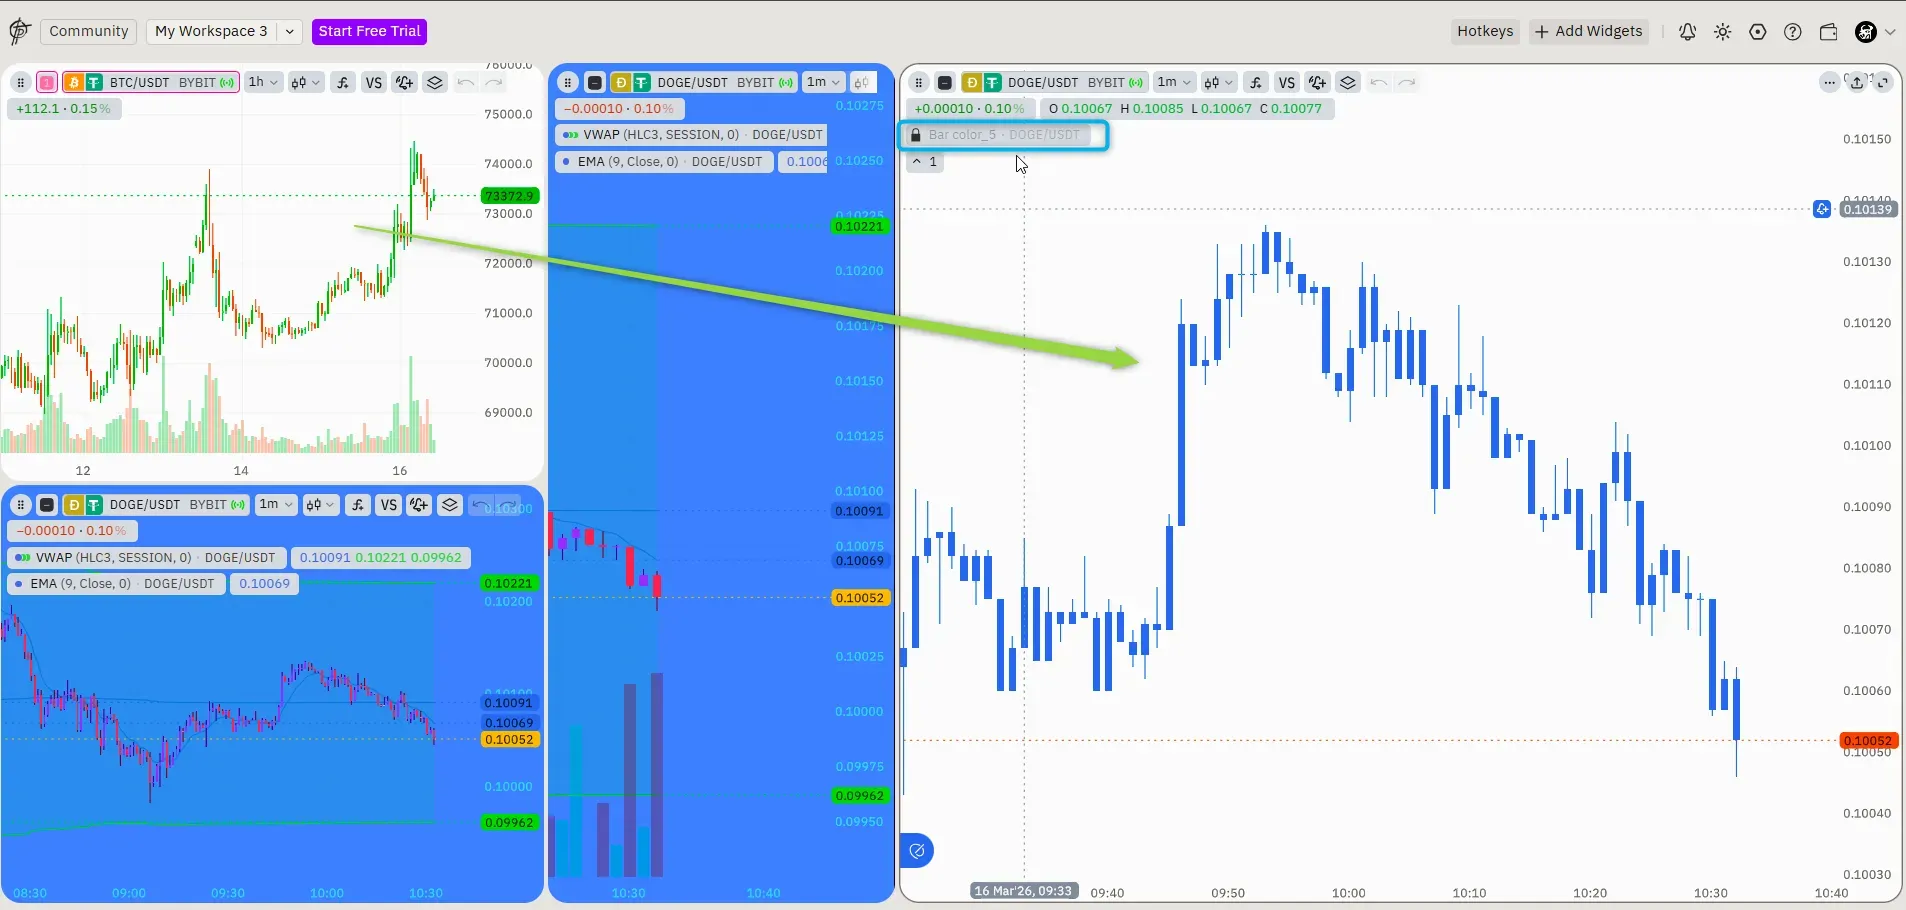This screenshot has height=910, width=1906.
Task: Click the Start Free Trial button
Action: pos(369,31)
